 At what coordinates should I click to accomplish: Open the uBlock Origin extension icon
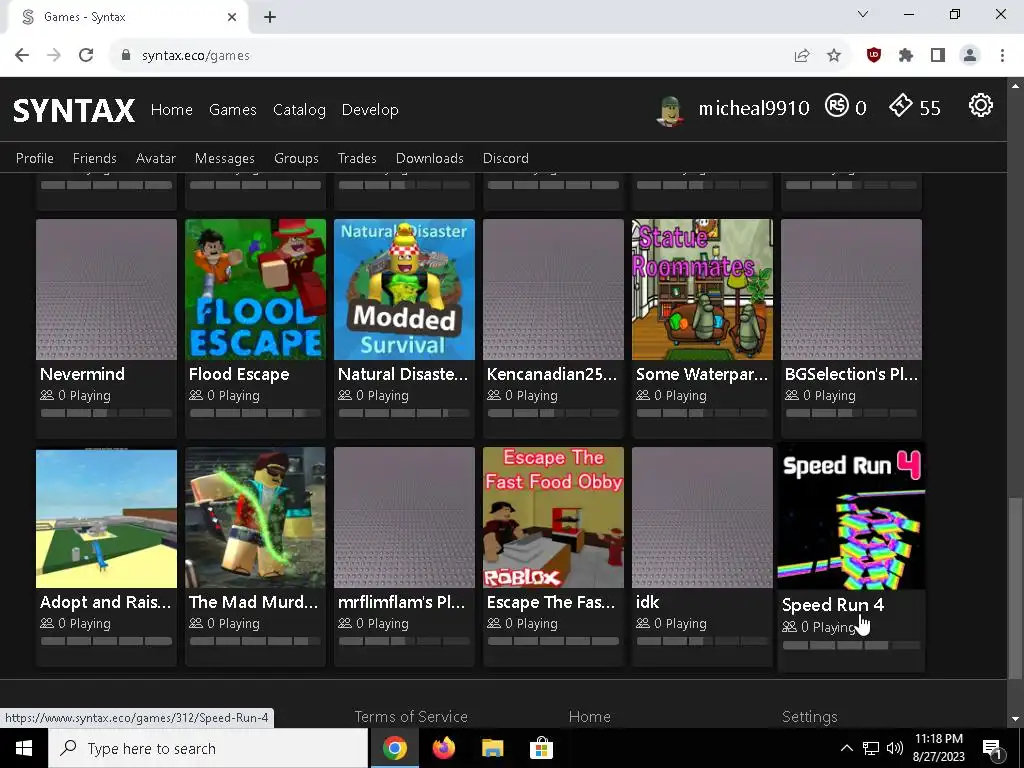tap(874, 56)
